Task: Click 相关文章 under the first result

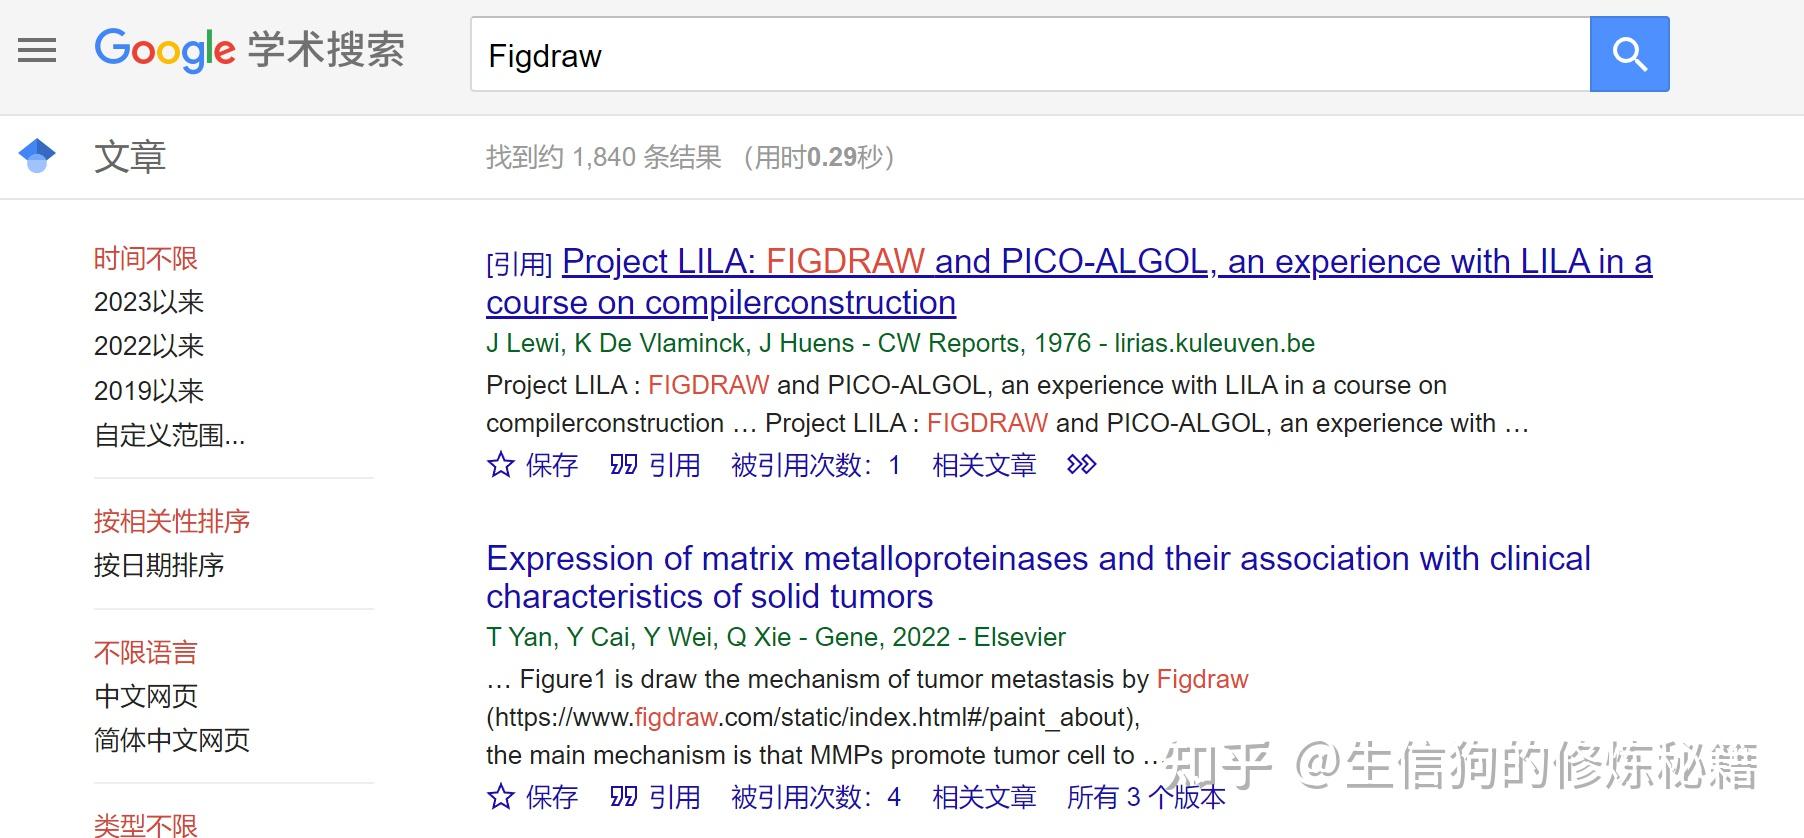Action: click(x=984, y=464)
